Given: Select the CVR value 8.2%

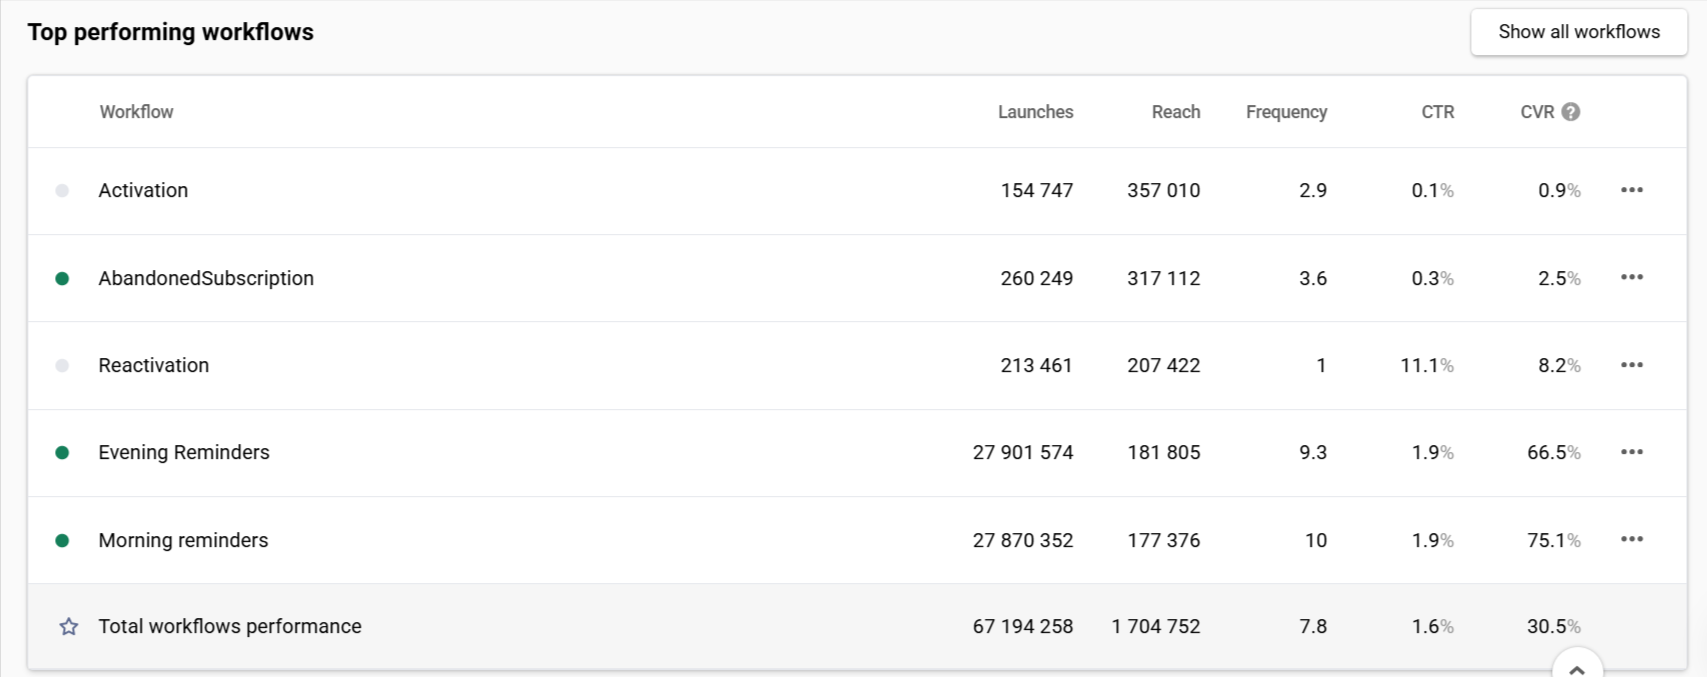Looking at the screenshot, I should pos(1559,365).
